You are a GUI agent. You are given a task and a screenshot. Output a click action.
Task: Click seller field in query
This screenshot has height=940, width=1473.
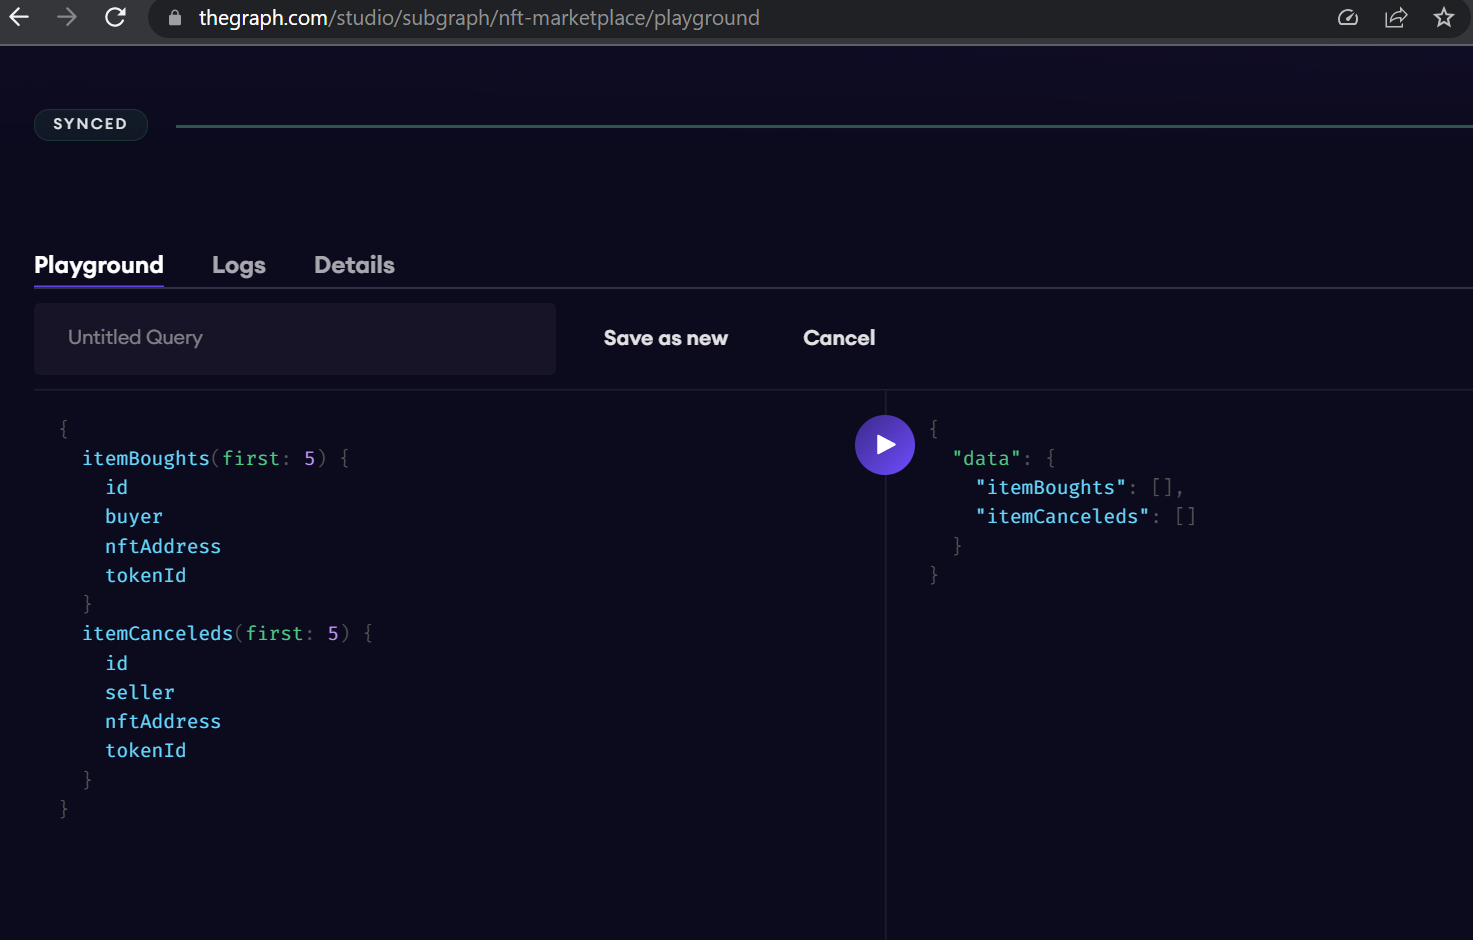point(140,692)
